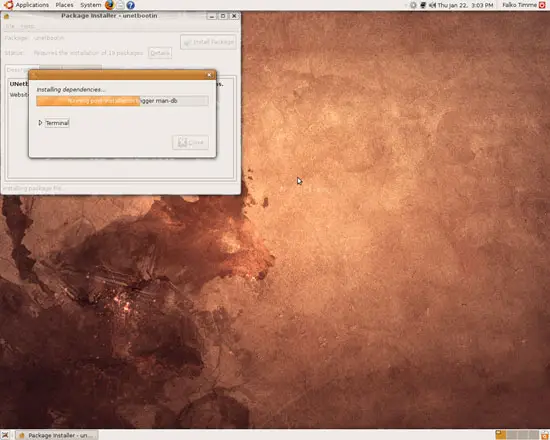
Task: Expand the Terminal disclosure triangle
Action: (x=40, y=123)
